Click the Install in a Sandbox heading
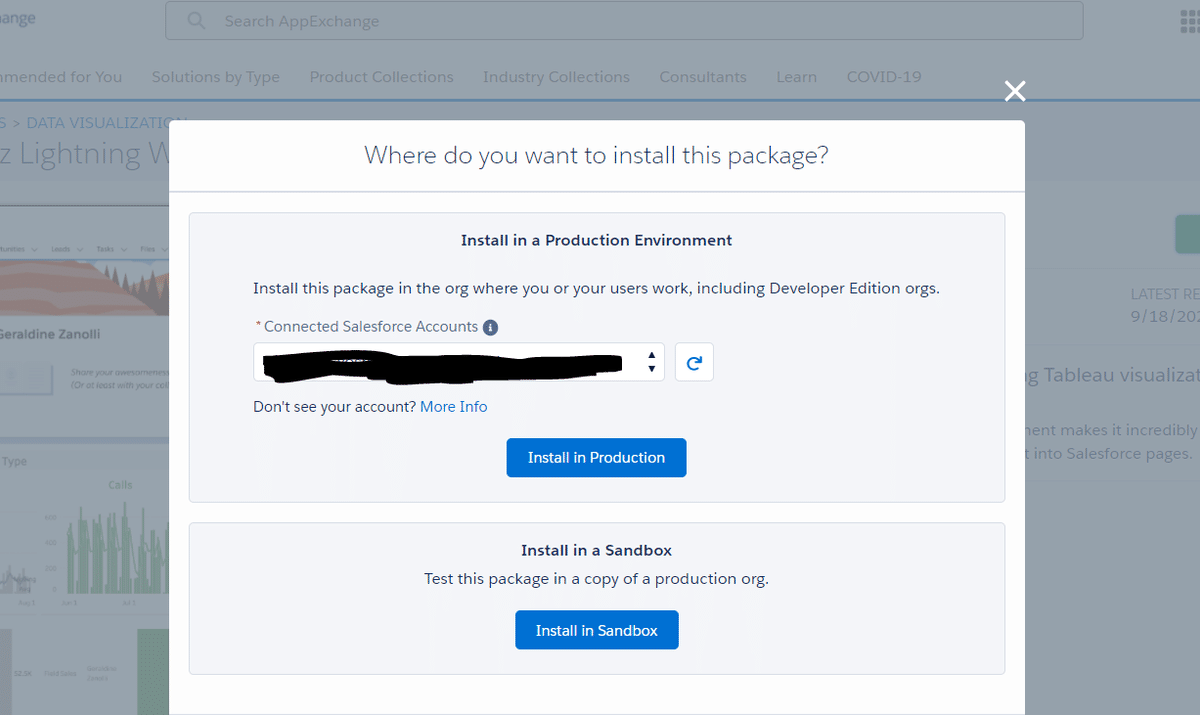The image size is (1200, 715). pyautogui.click(x=596, y=550)
